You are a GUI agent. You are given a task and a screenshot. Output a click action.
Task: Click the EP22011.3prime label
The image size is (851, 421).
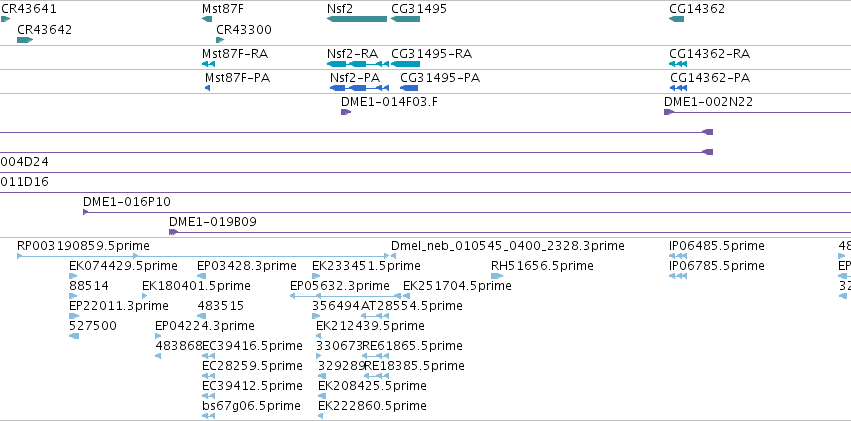(x=119, y=306)
